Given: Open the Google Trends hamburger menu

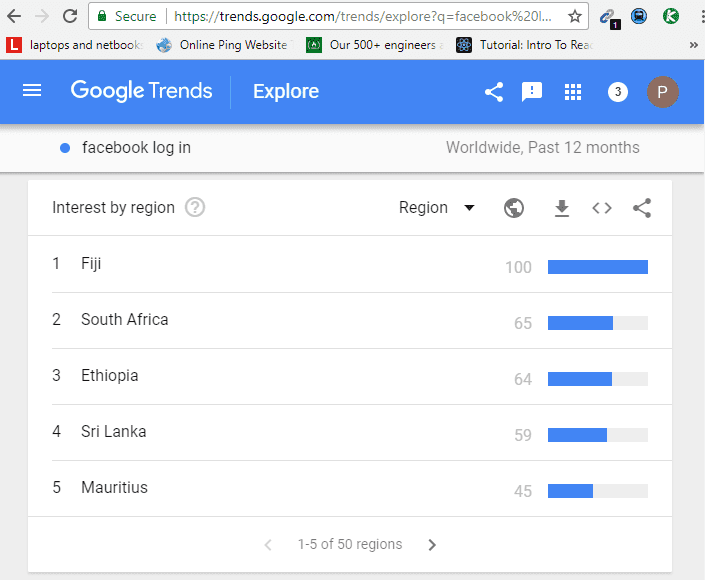Looking at the screenshot, I should click(32, 91).
